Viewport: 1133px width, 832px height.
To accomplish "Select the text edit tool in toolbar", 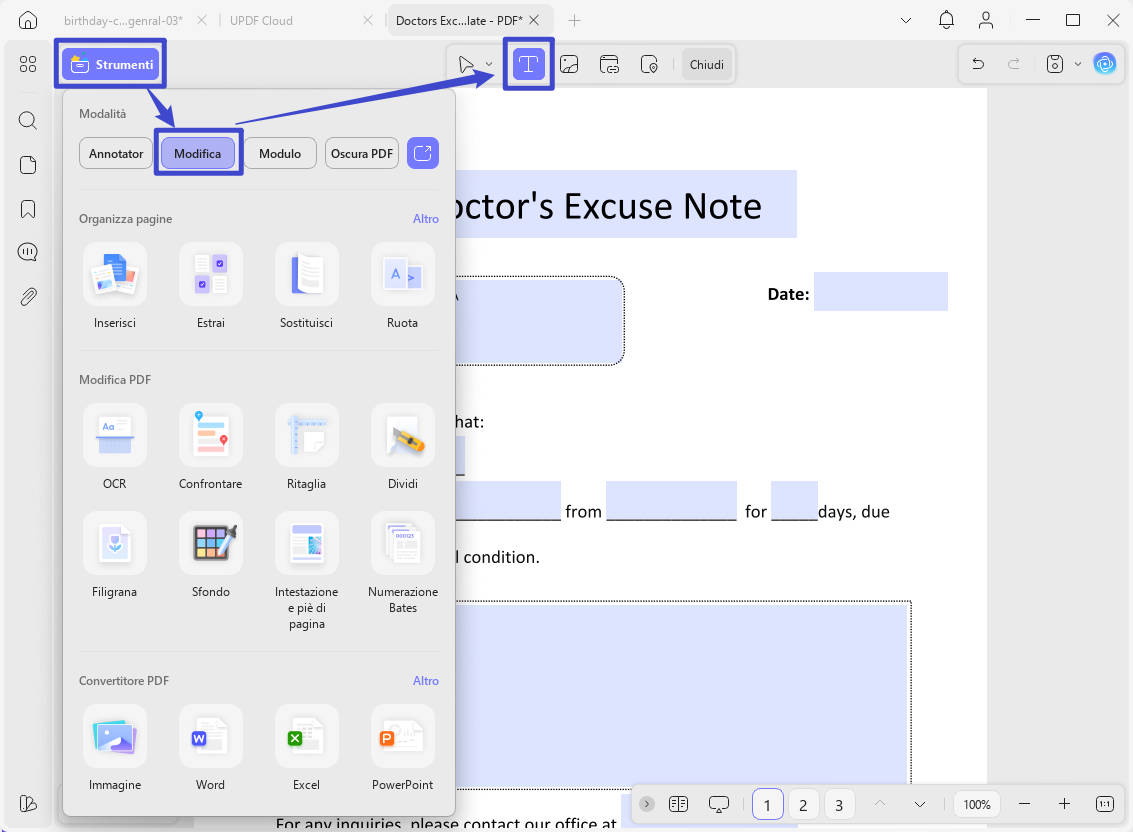I will (528, 64).
